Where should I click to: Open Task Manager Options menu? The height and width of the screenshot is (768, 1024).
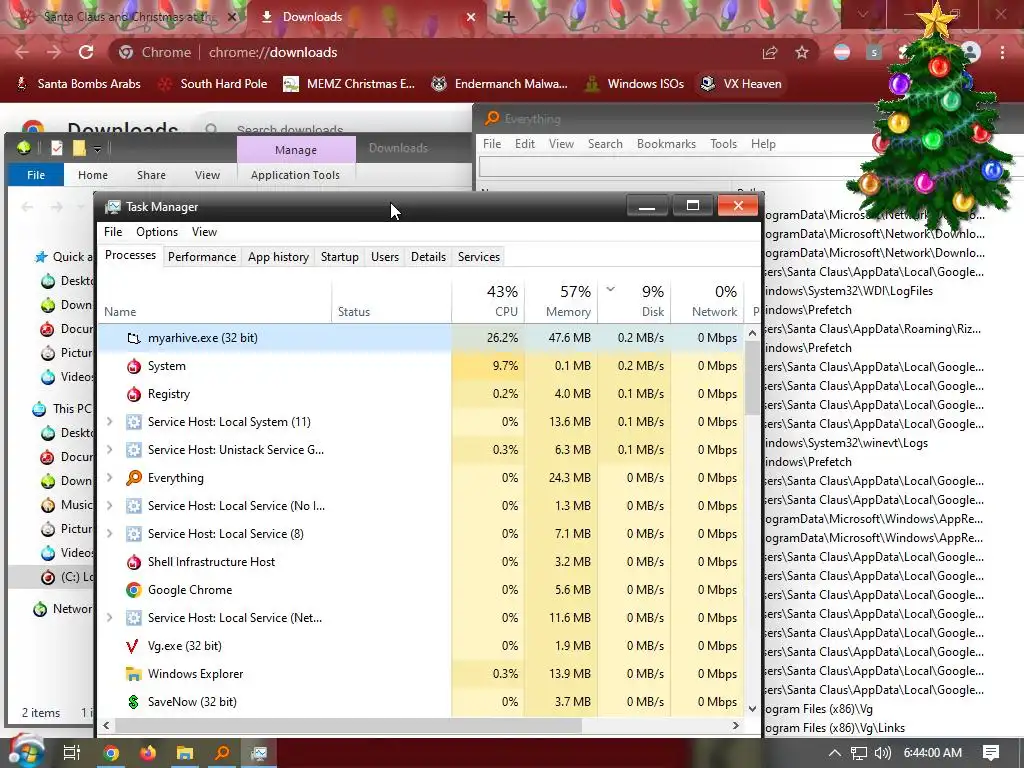157,232
